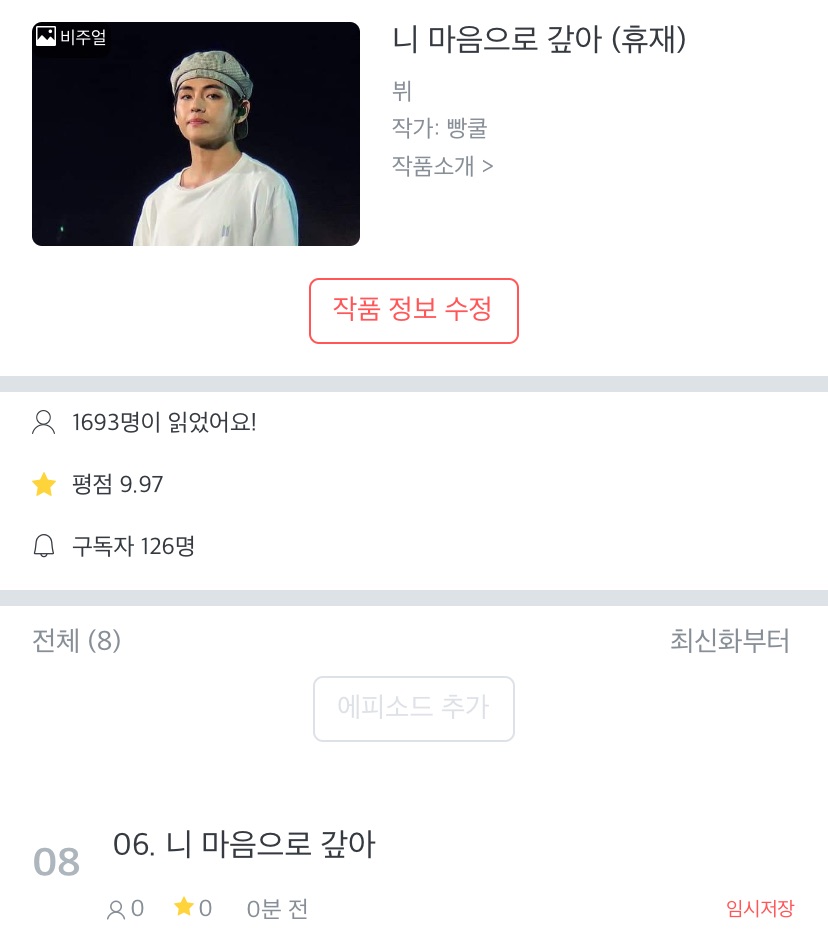
Task: Click the author name 빵쿨
Action: tap(468, 128)
